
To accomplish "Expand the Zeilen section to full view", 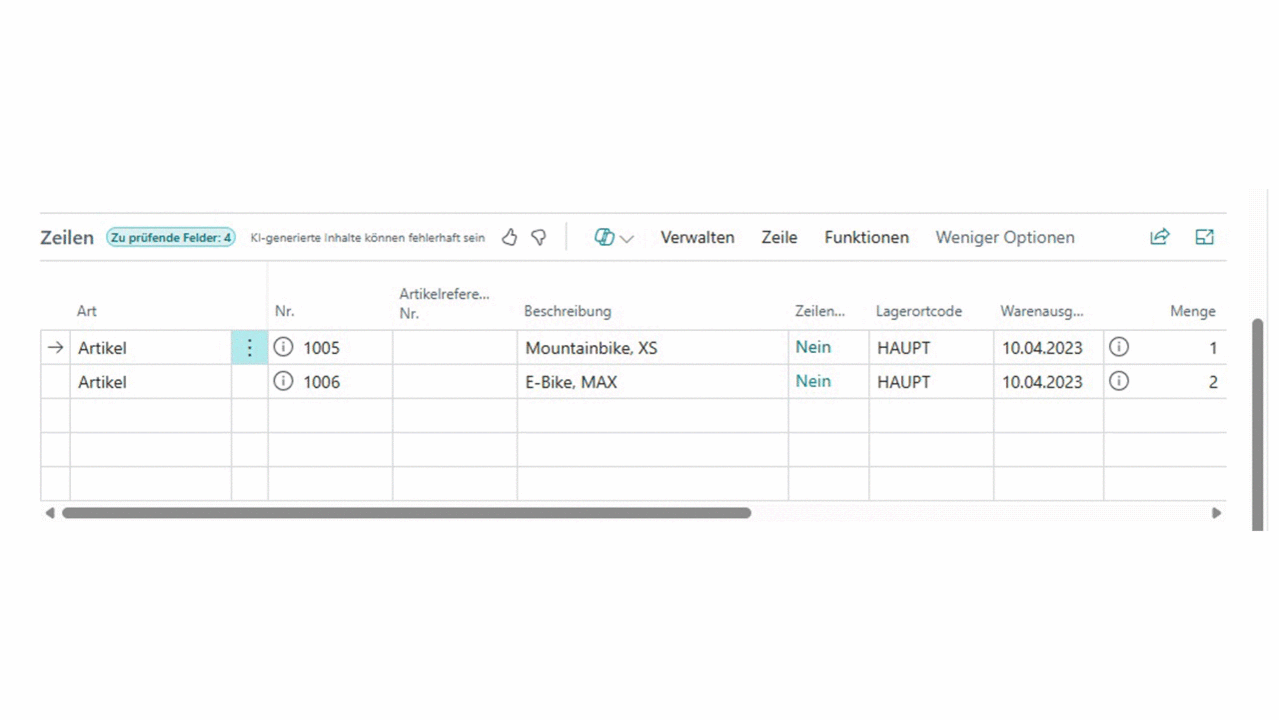I will coord(1204,237).
